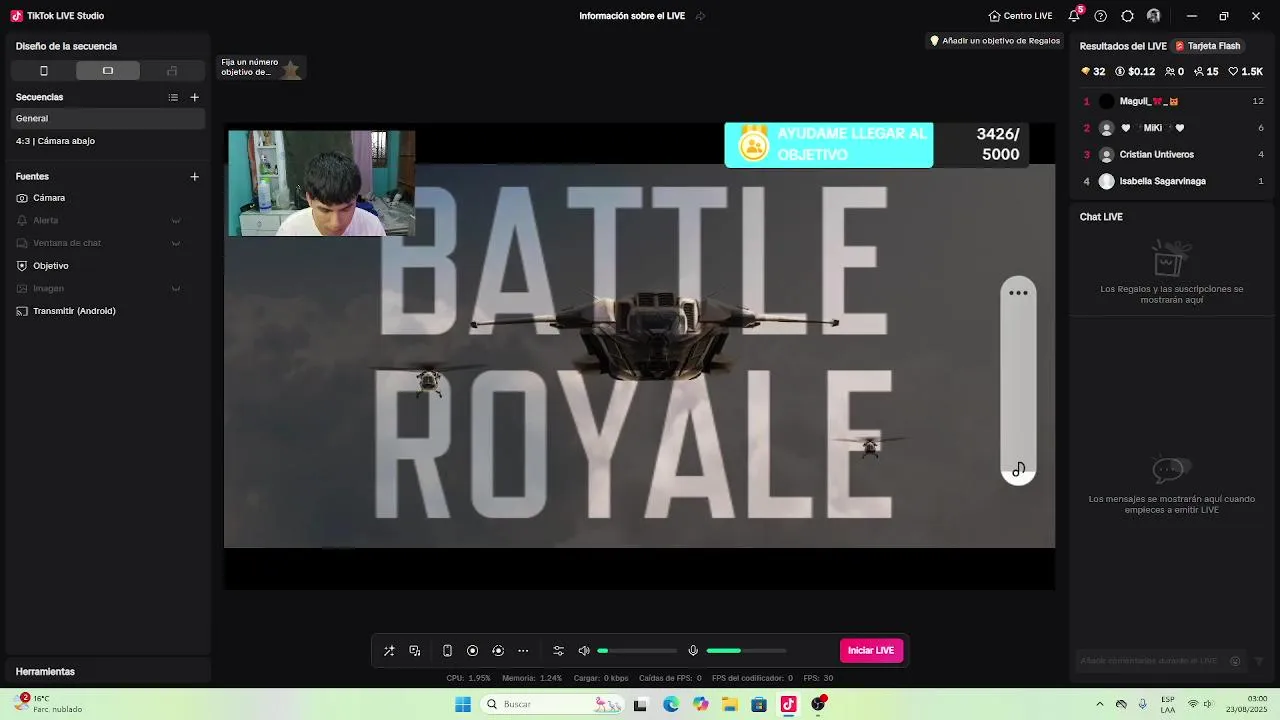Select ranked viewer Cristian Untiveros
This screenshot has width=1280, height=720.
click(1173, 155)
